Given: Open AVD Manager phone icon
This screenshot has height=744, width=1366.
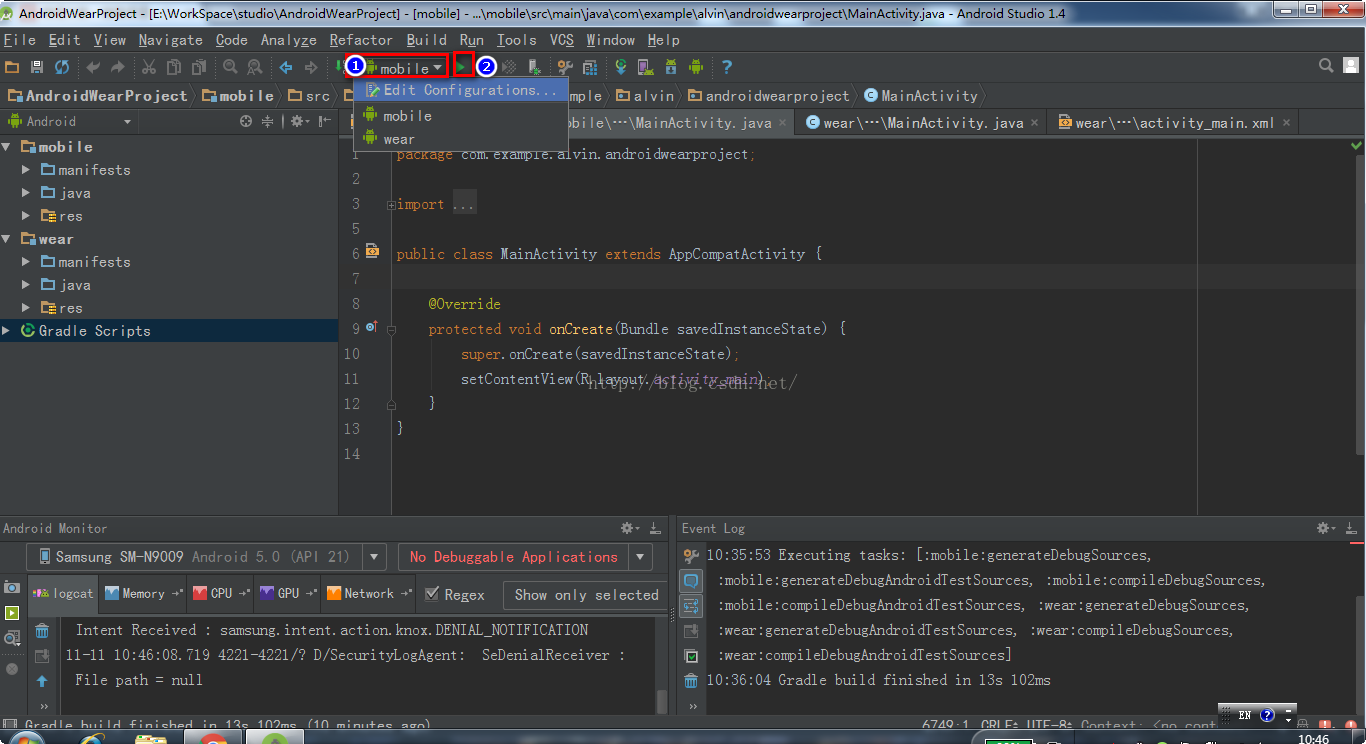Looking at the screenshot, I should [x=646, y=67].
